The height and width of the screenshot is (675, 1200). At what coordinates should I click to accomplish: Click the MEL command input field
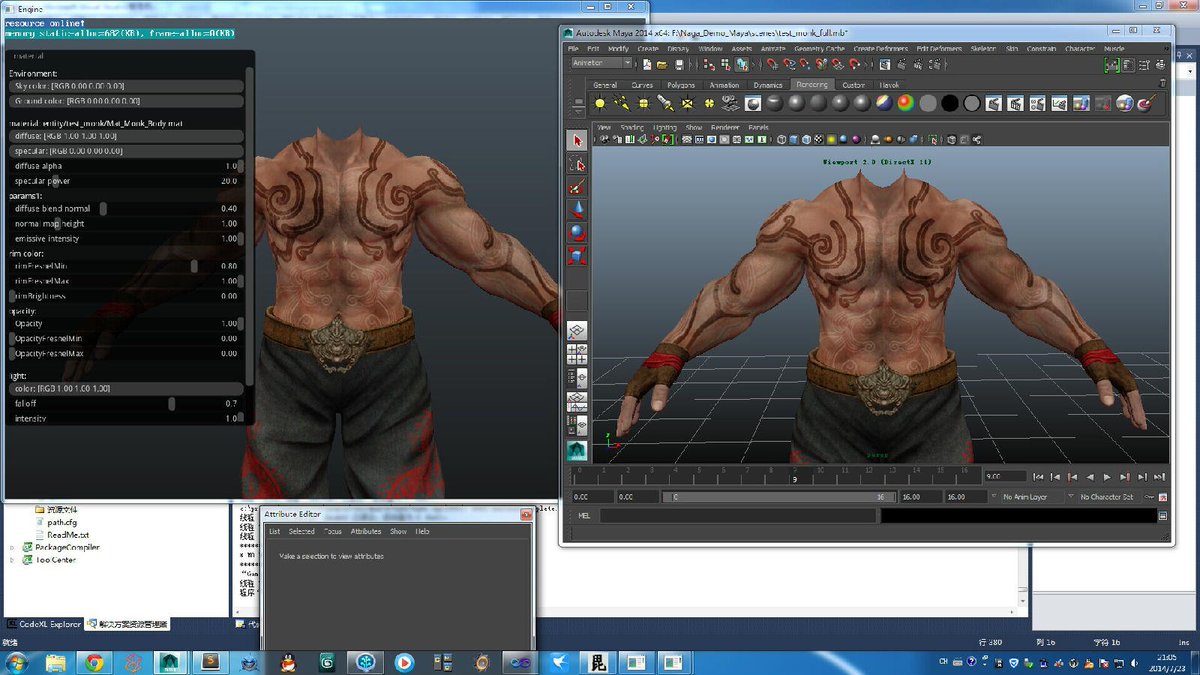coord(738,516)
